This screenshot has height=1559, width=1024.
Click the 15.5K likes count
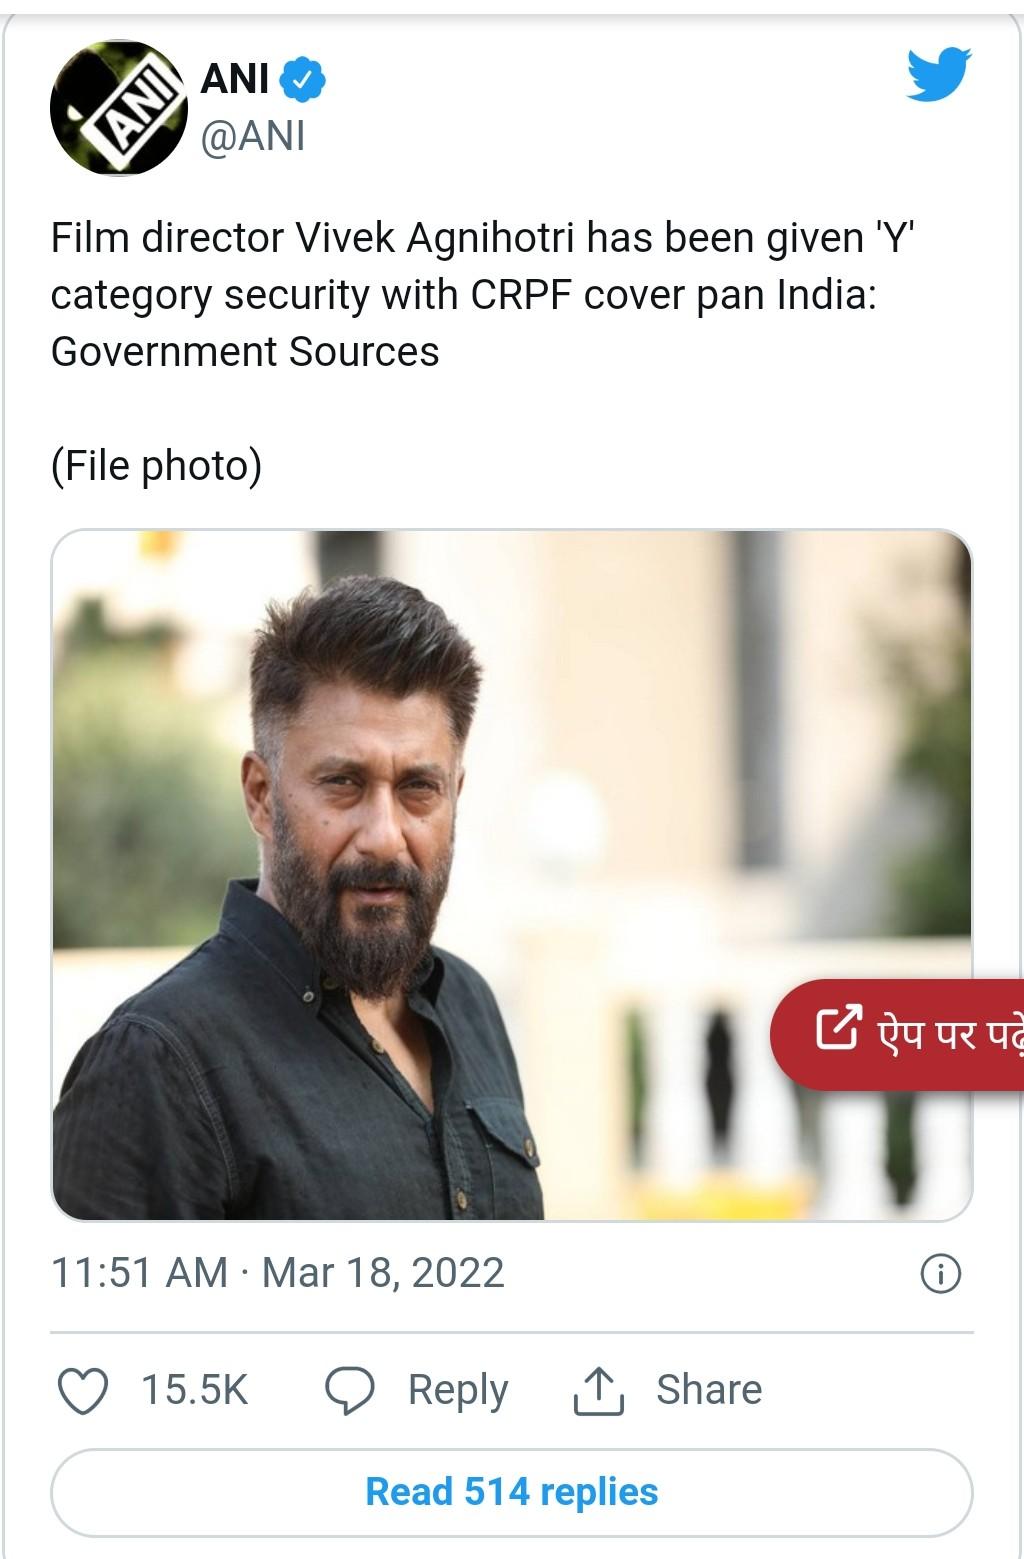[x=194, y=1390]
